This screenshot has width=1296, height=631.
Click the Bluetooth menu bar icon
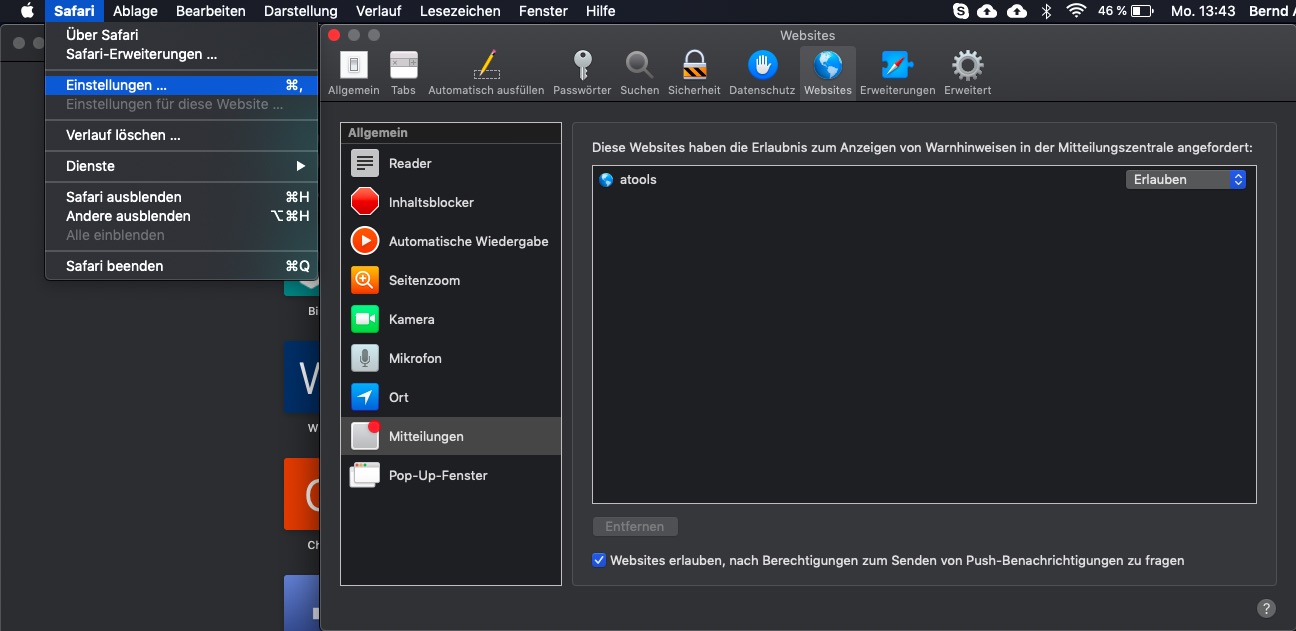click(x=1047, y=11)
